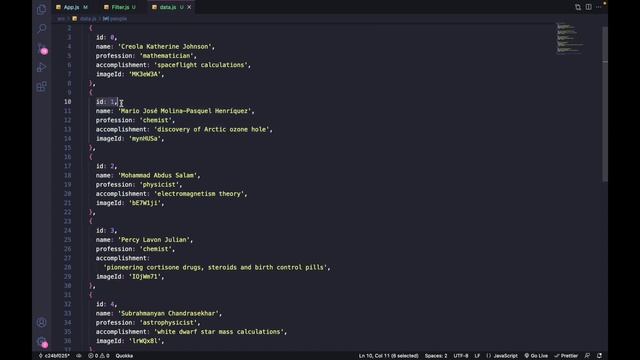This screenshot has height=360, width=640.
Task: Click the id: 0 line
Action: pyautogui.click(x=107, y=38)
